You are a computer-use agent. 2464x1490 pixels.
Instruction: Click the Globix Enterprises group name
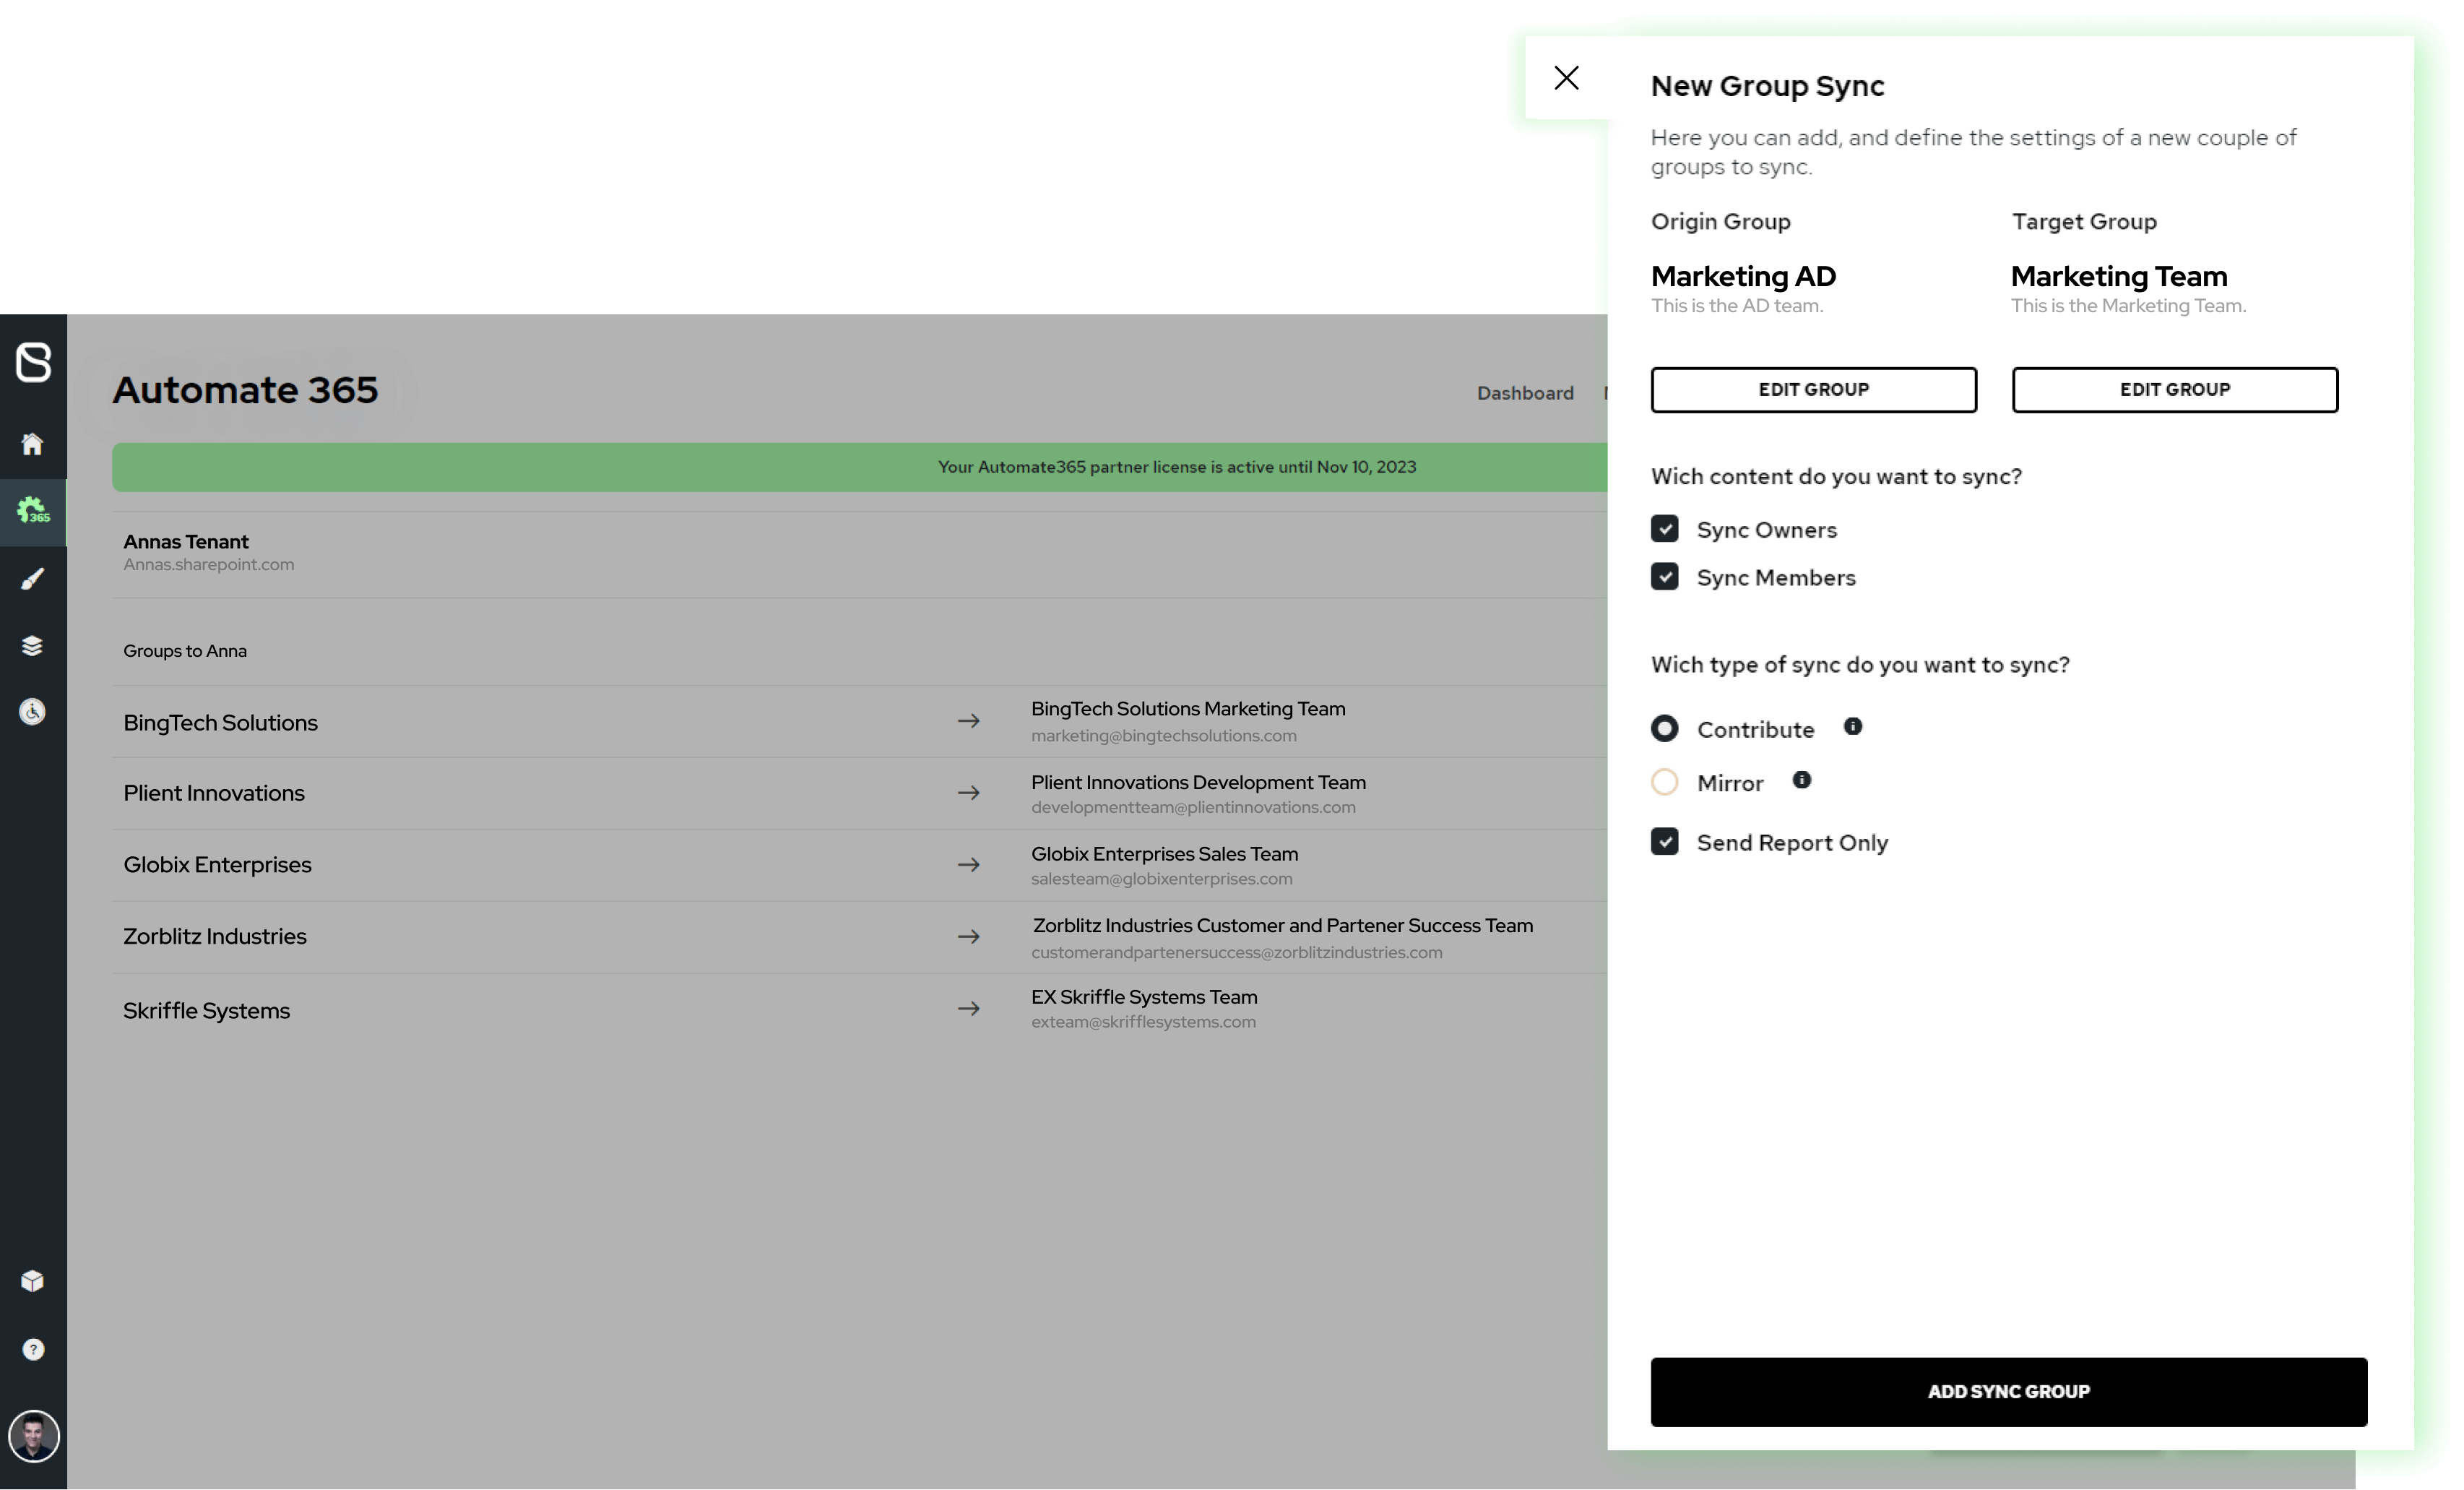click(x=217, y=865)
